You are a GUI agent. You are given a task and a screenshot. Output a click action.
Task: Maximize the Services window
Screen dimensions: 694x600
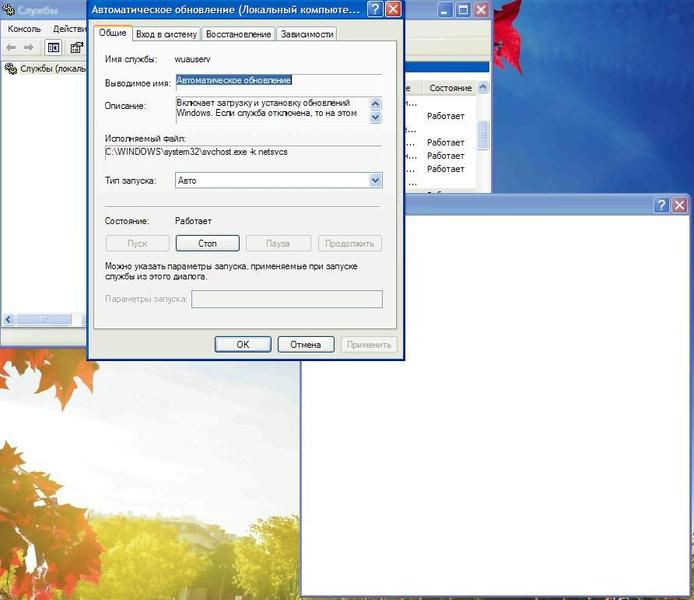pos(463,10)
